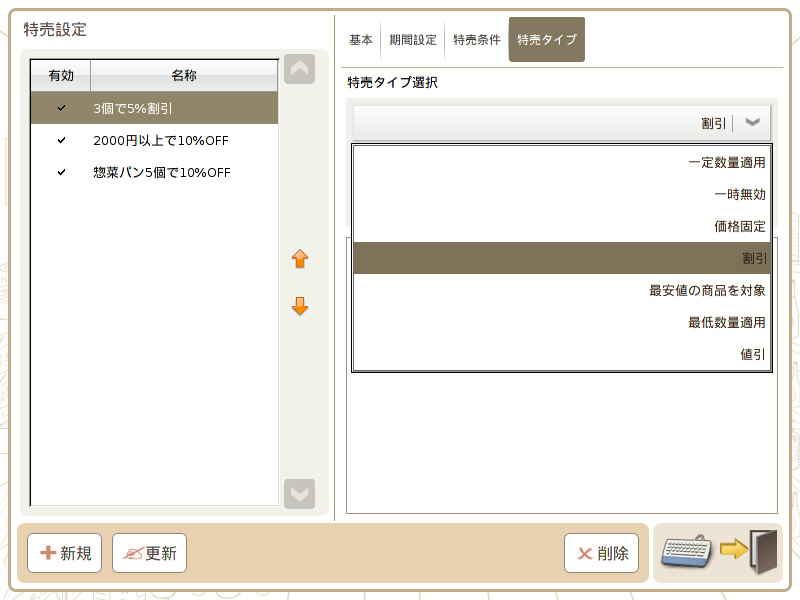Click the 新規 button
This screenshot has width=800, height=600.
[65, 553]
